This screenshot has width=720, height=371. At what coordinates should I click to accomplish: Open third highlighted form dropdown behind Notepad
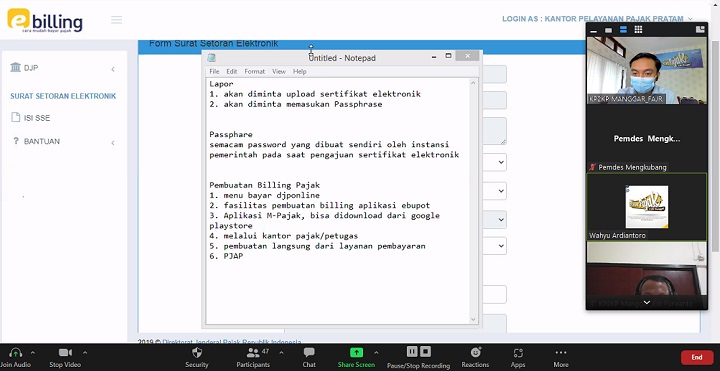click(501, 219)
